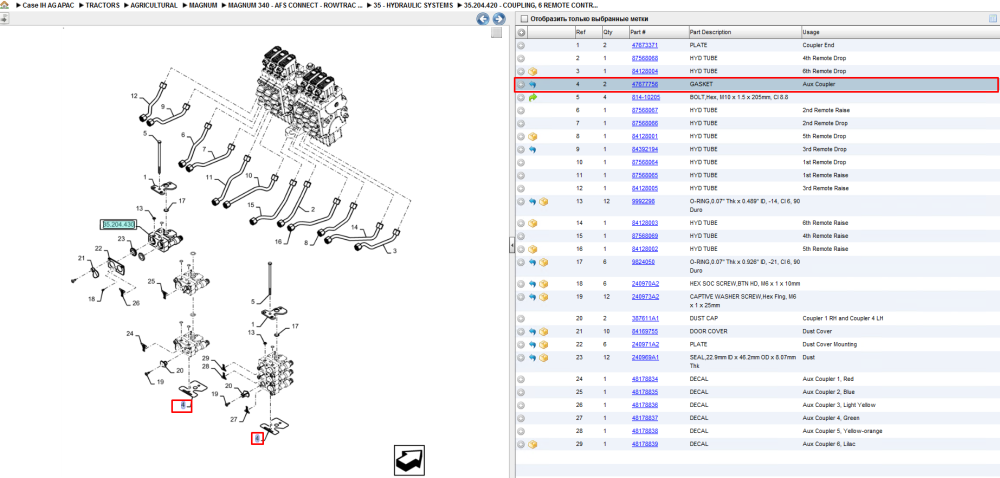The height and width of the screenshot is (478, 1000).
Task: Click box icon on 5th Remote Raise row
Action: [533, 249]
